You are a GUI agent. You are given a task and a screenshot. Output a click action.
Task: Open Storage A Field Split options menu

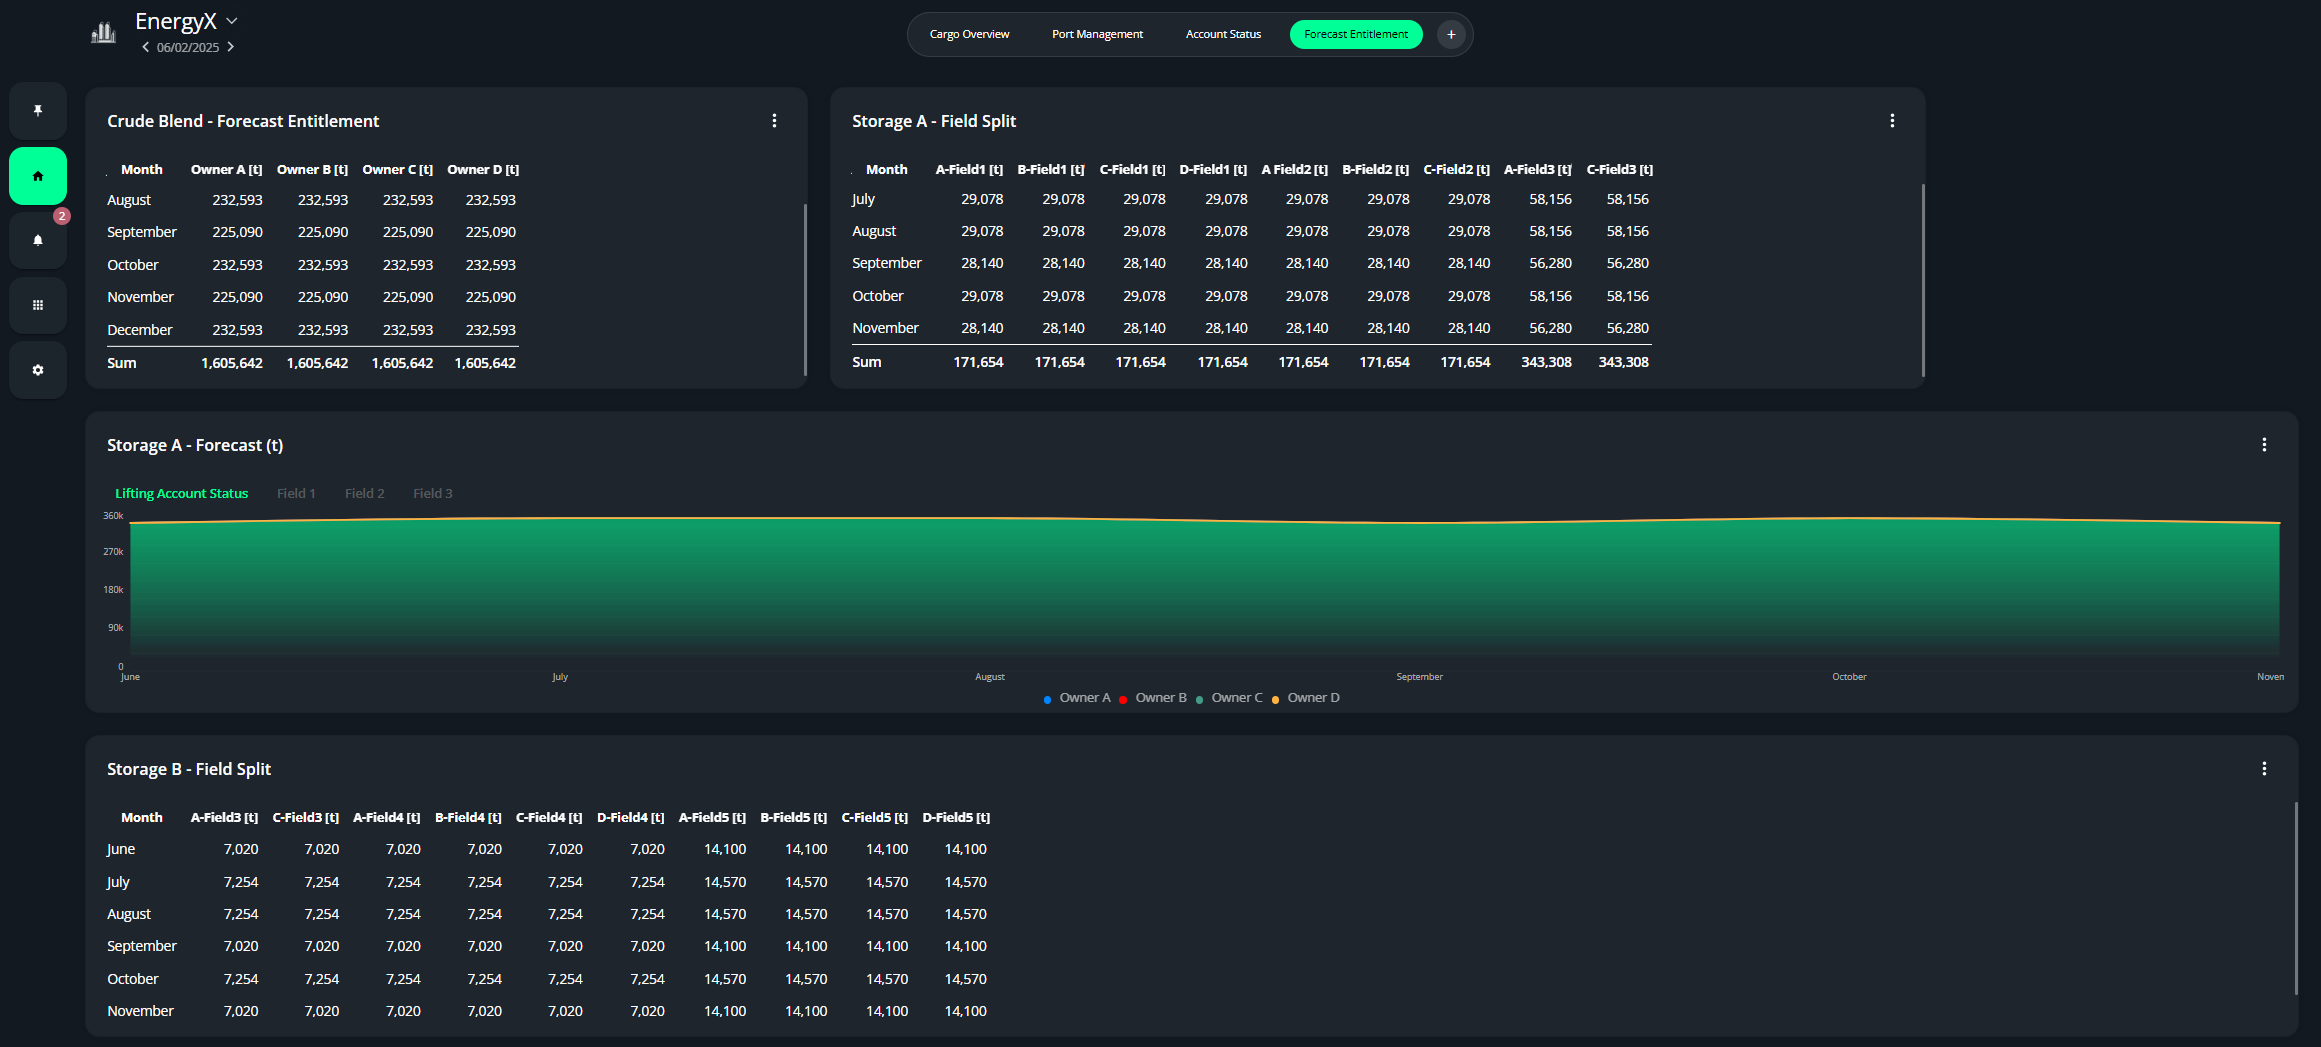(1892, 121)
